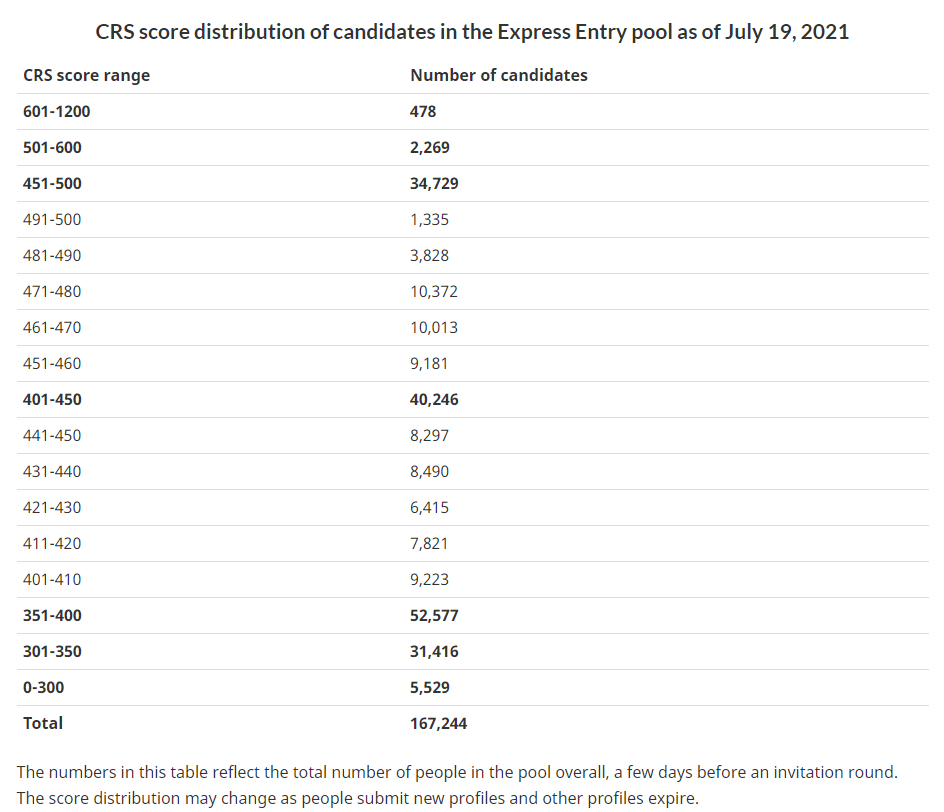Click the 52,577 candidates count
Viewport: 944px width, 812px height.
click(434, 615)
